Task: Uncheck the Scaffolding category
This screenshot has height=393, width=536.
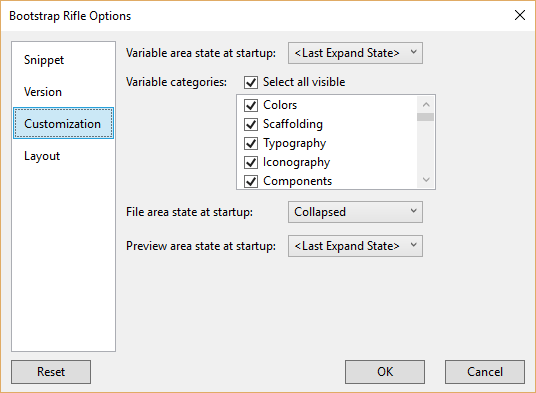Action: click(251, 124)
